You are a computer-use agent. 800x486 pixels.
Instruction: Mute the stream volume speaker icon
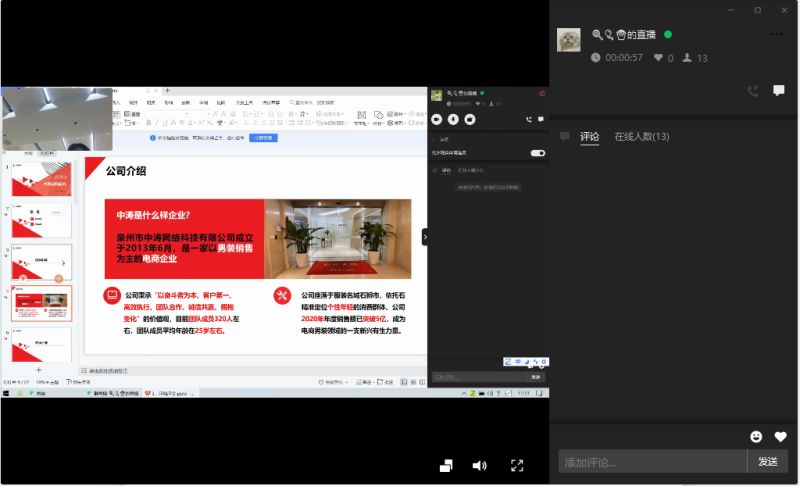[x=479, y=465]
